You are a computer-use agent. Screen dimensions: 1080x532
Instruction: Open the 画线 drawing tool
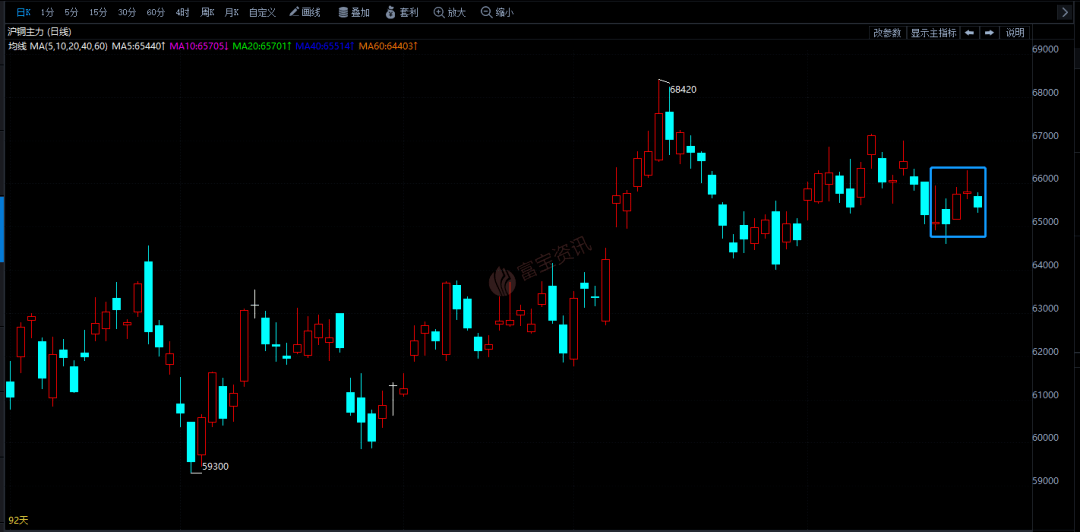pos(304,12)
